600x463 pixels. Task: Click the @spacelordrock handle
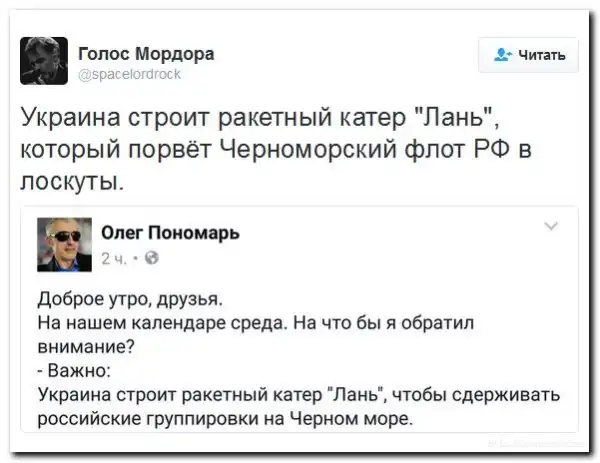(129, 74)
